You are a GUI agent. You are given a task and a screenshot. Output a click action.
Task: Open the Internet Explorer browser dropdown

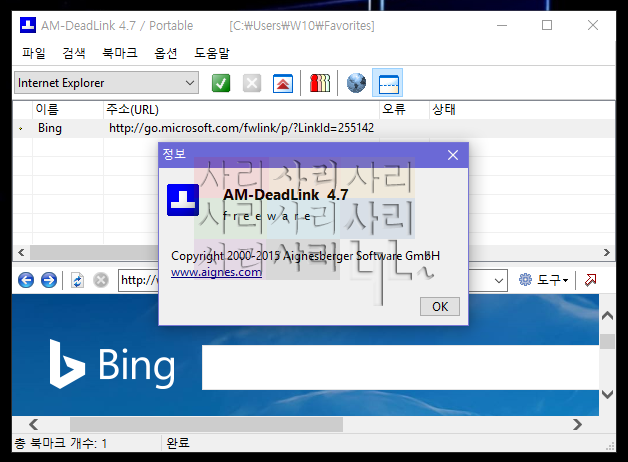pyautogui.click(x=107, y=83)
